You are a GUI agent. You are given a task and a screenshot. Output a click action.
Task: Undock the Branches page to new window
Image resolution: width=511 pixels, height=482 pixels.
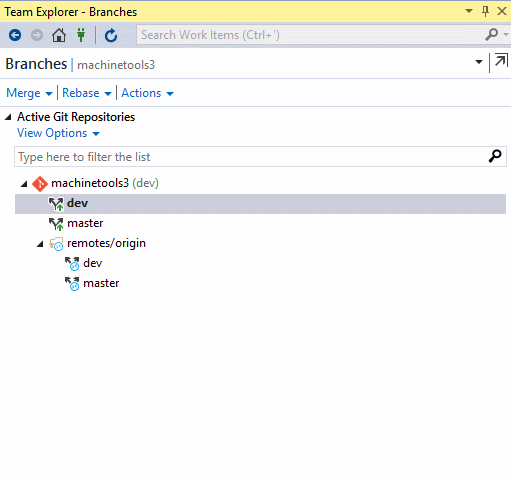click(501, 61)
